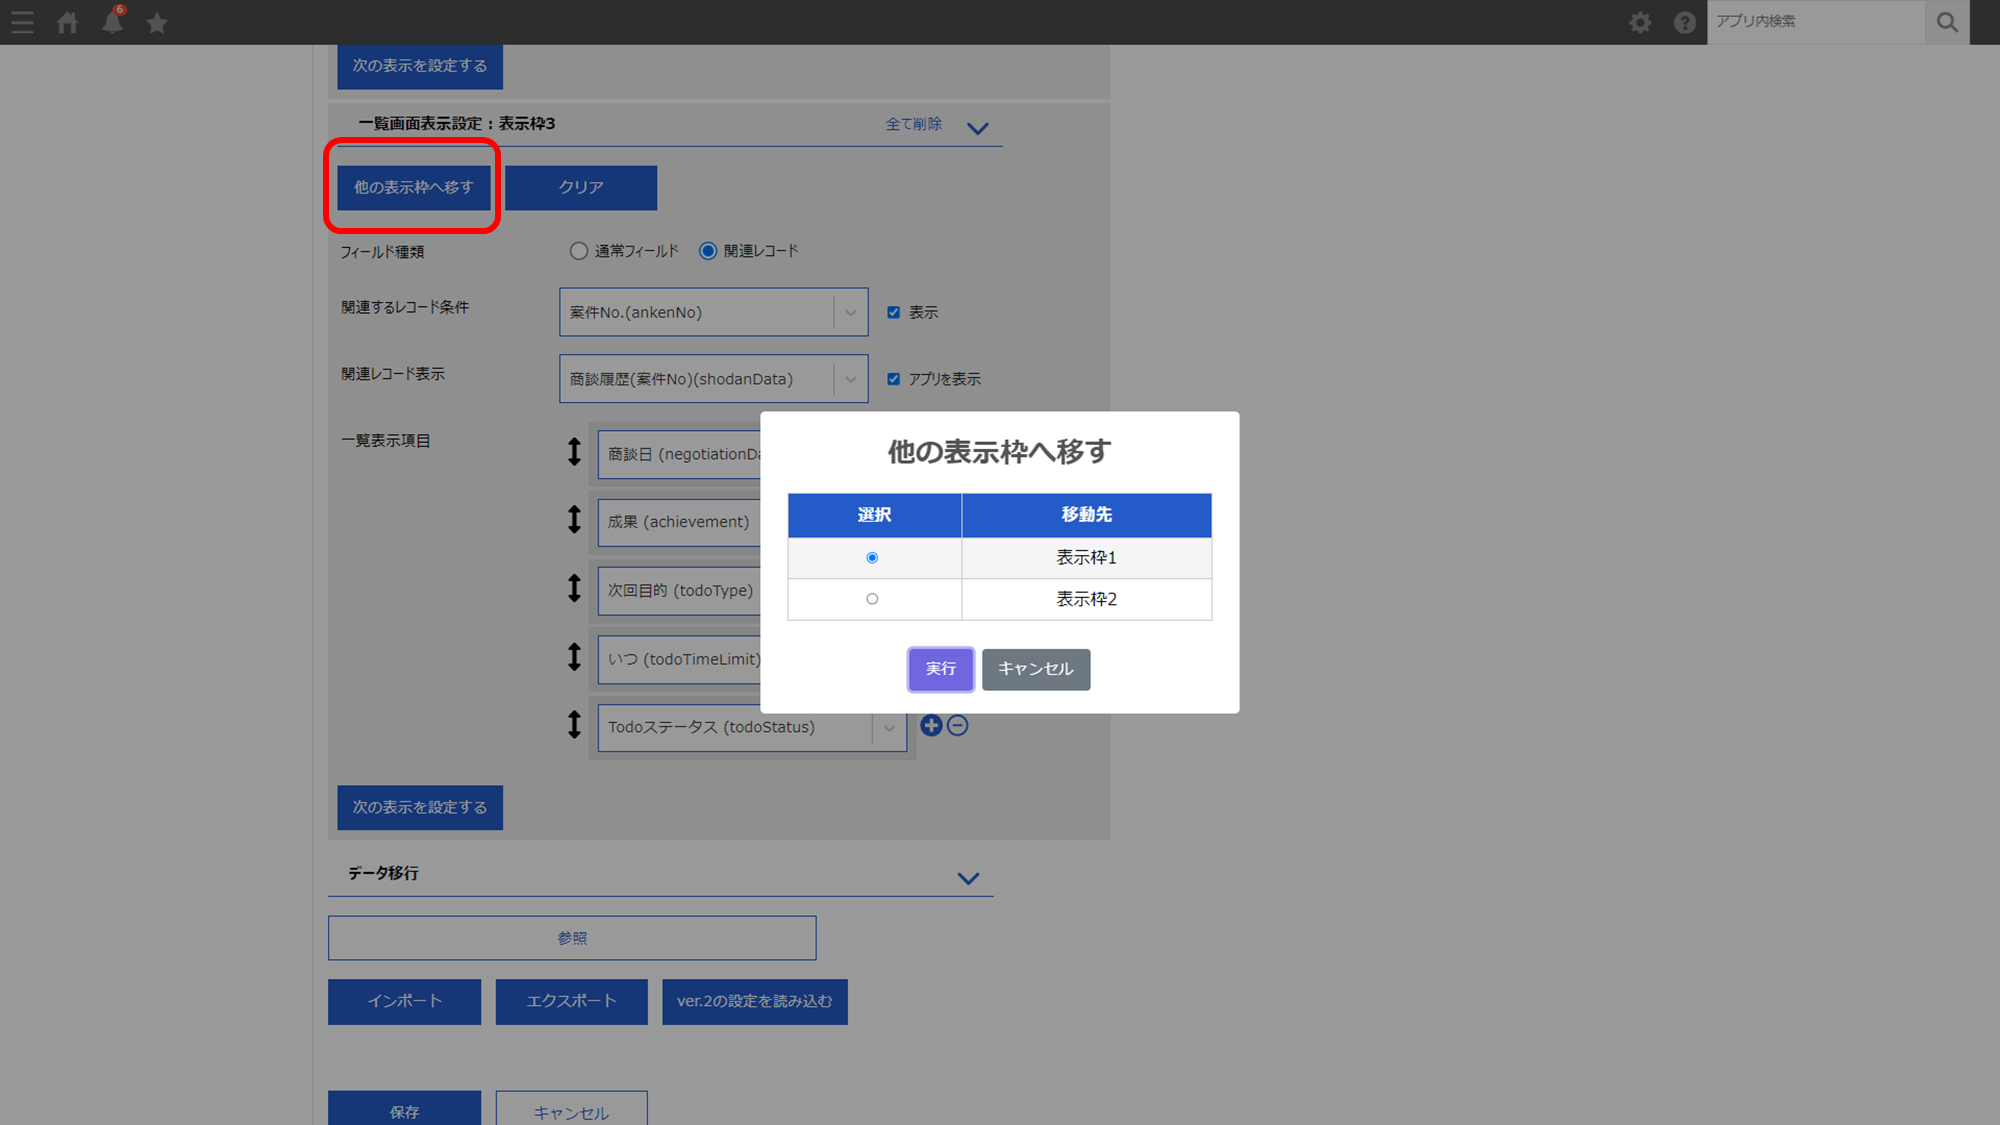Click インポート button
The width and height of the screenshot is (2000, 1125).
[404, 1001]
